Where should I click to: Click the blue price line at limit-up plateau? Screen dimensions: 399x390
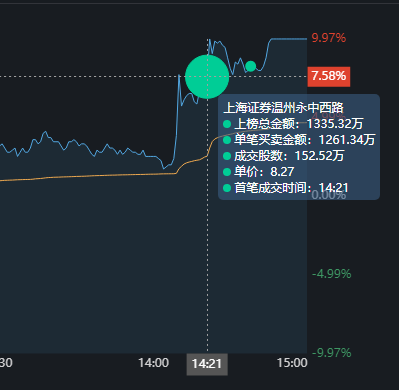(x=288, y=39)
